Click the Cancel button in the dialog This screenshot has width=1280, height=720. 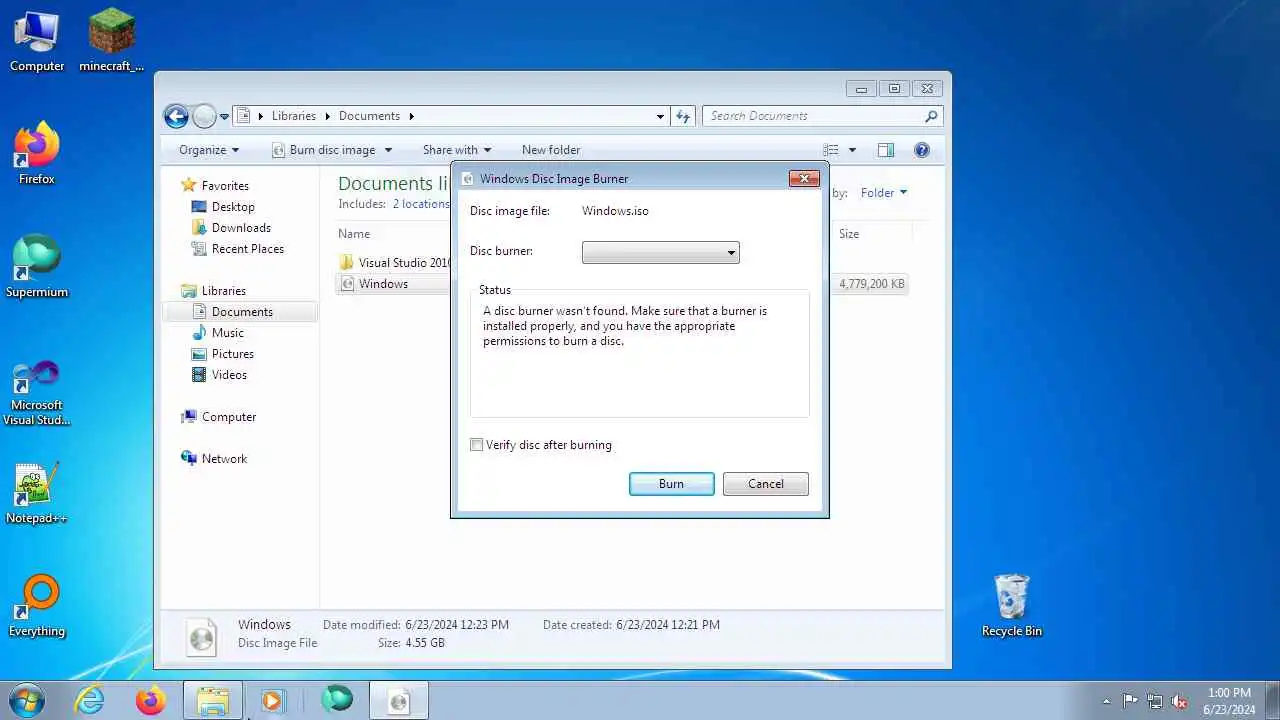[x=766, y=484]
